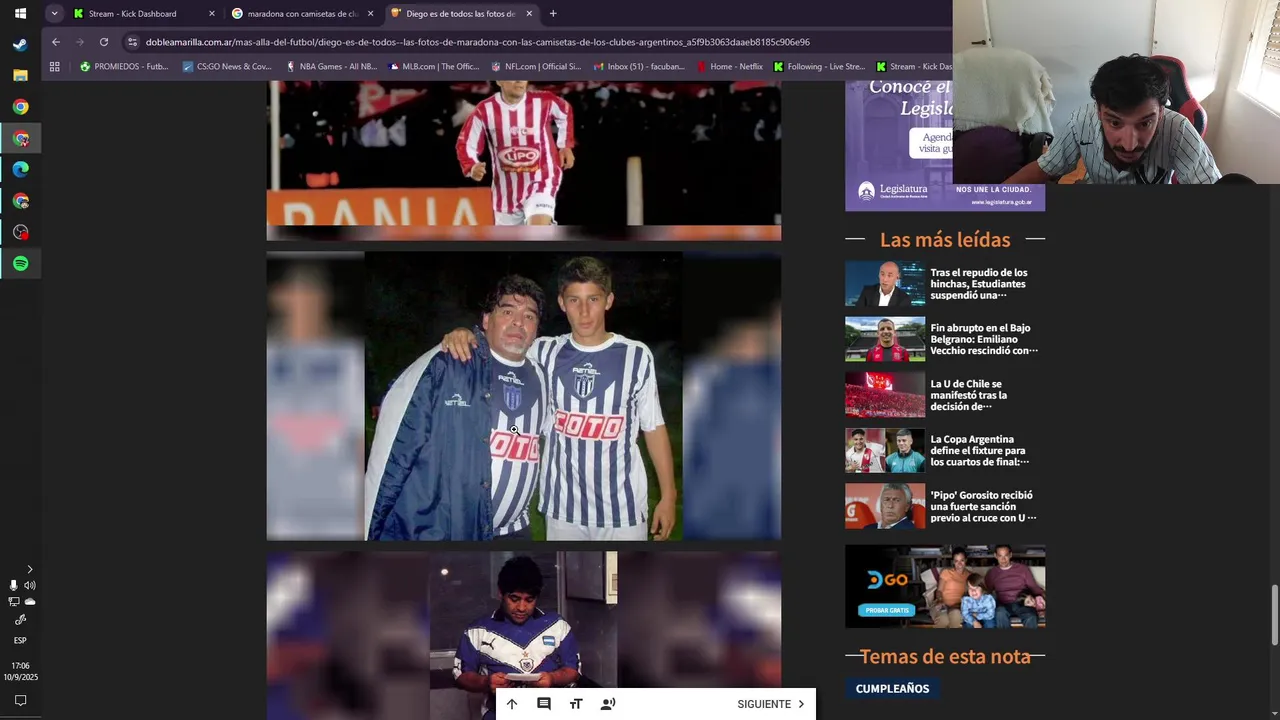The image size is (1280, 720).
Task: Close the maradona con camisetas tab
Action: pos(371,14)
